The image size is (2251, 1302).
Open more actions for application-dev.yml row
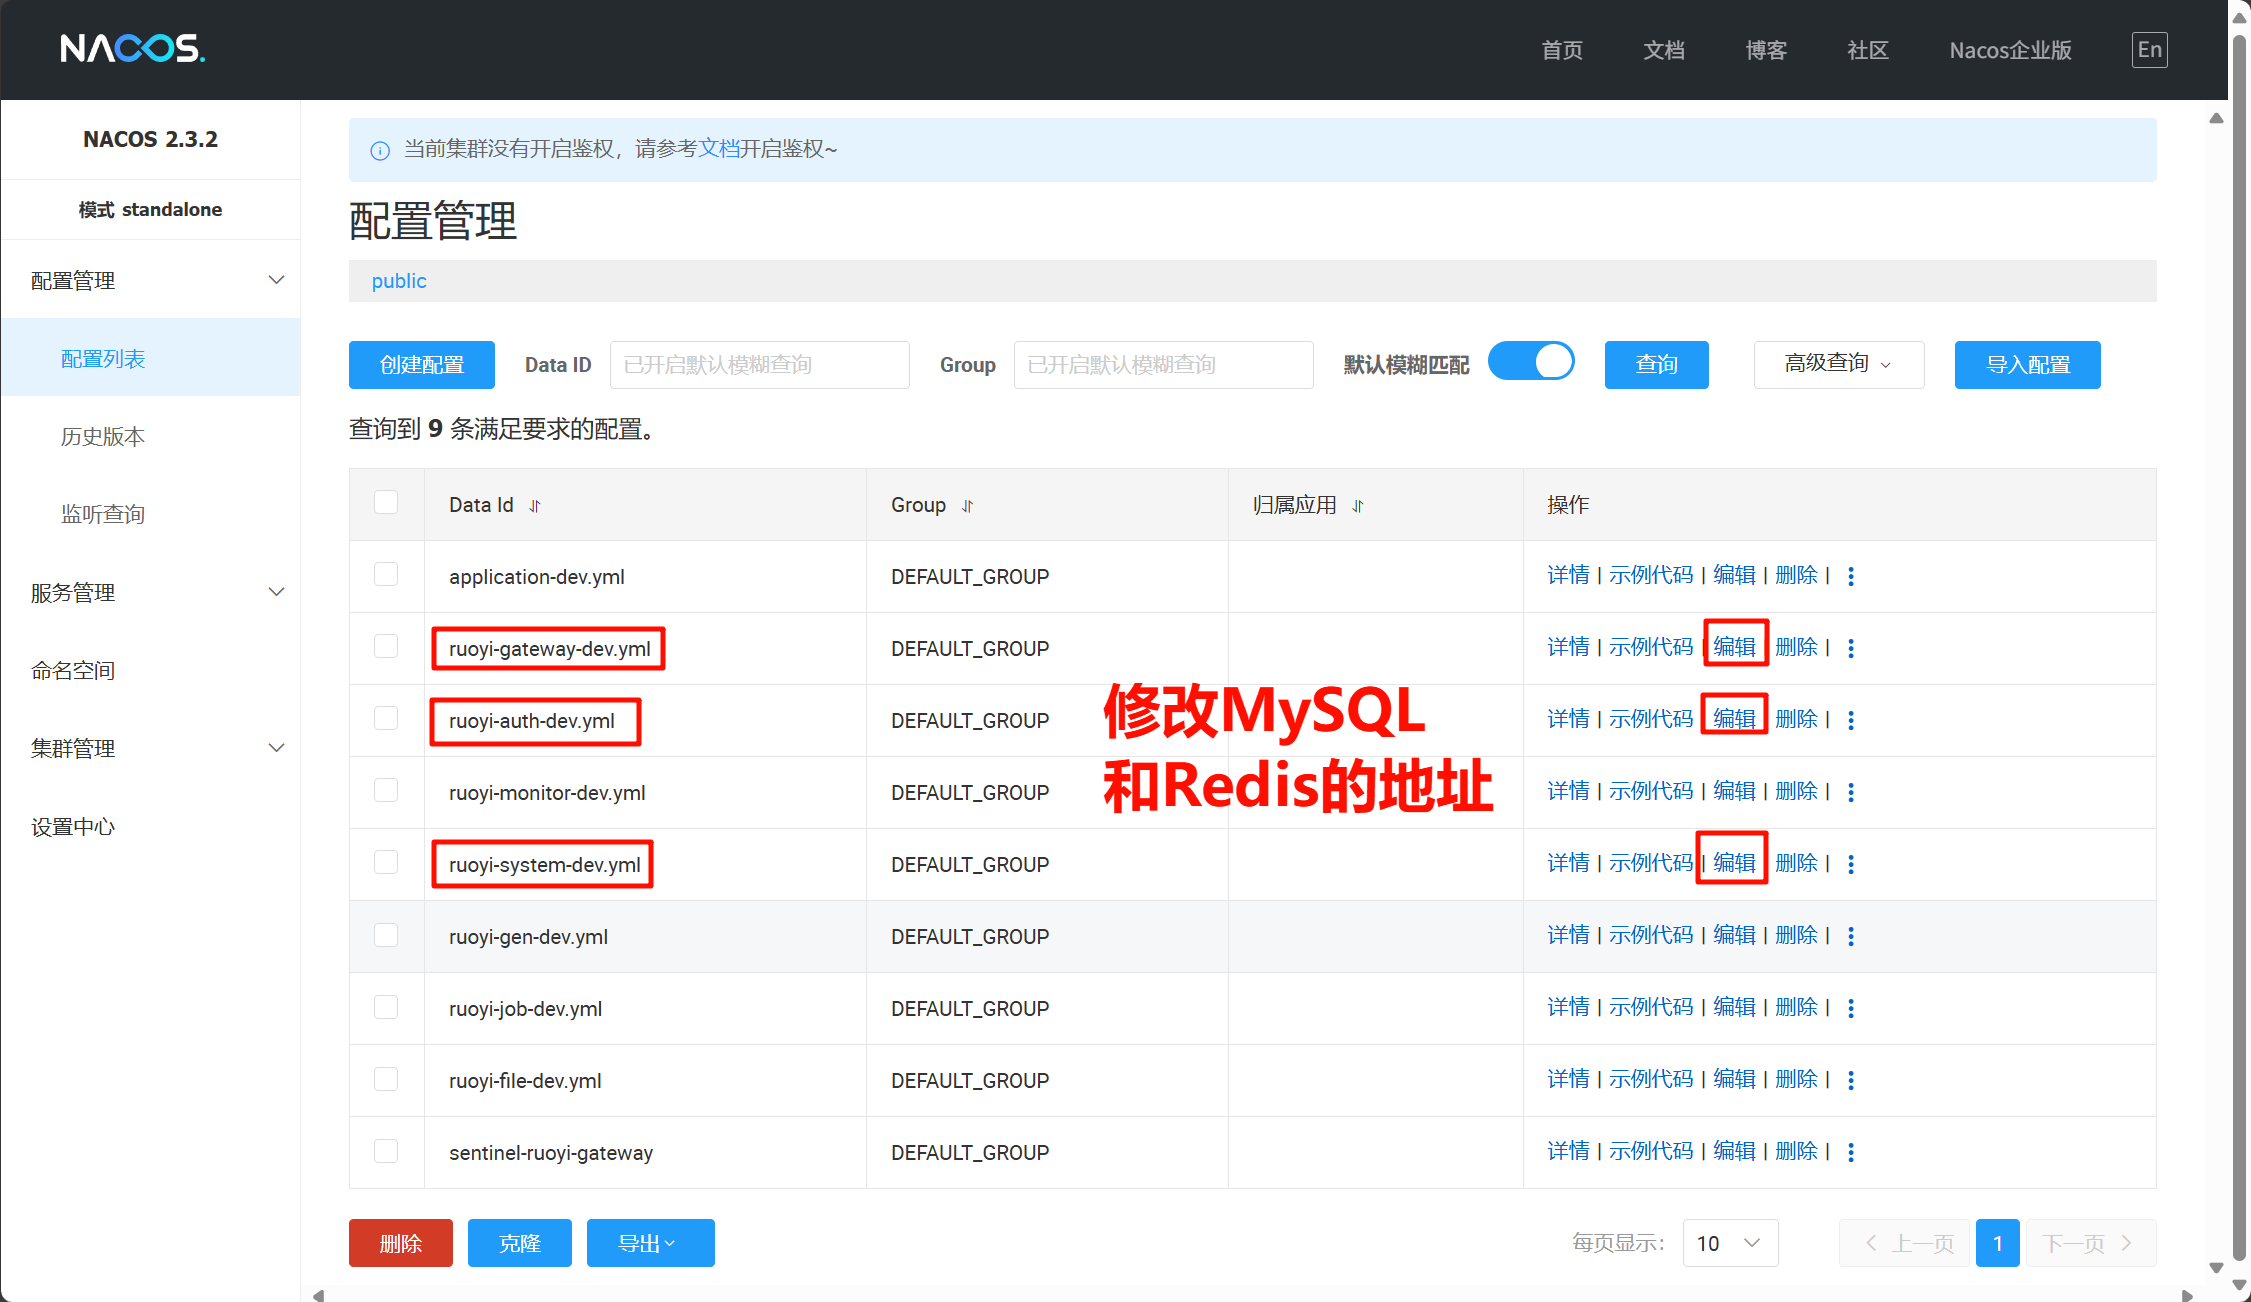[x=1851, y=576]
